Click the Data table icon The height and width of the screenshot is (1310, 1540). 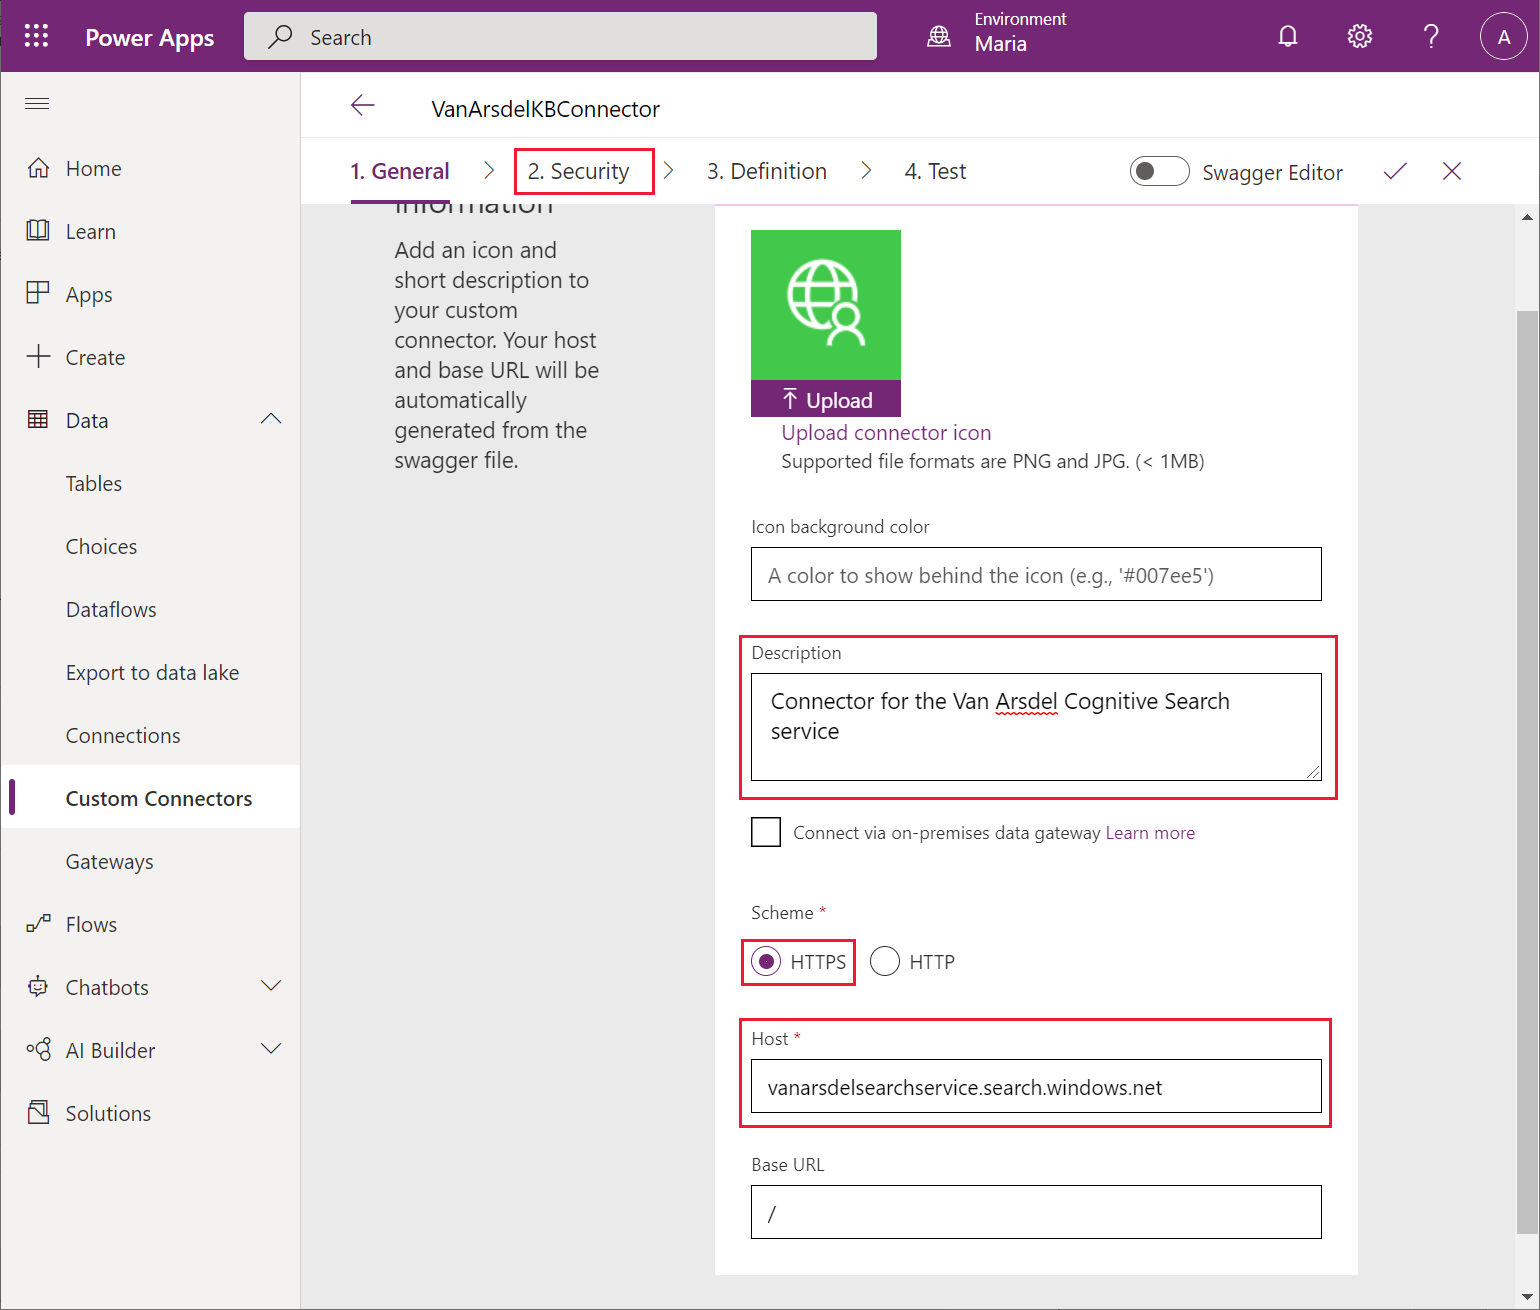point(38,419)
